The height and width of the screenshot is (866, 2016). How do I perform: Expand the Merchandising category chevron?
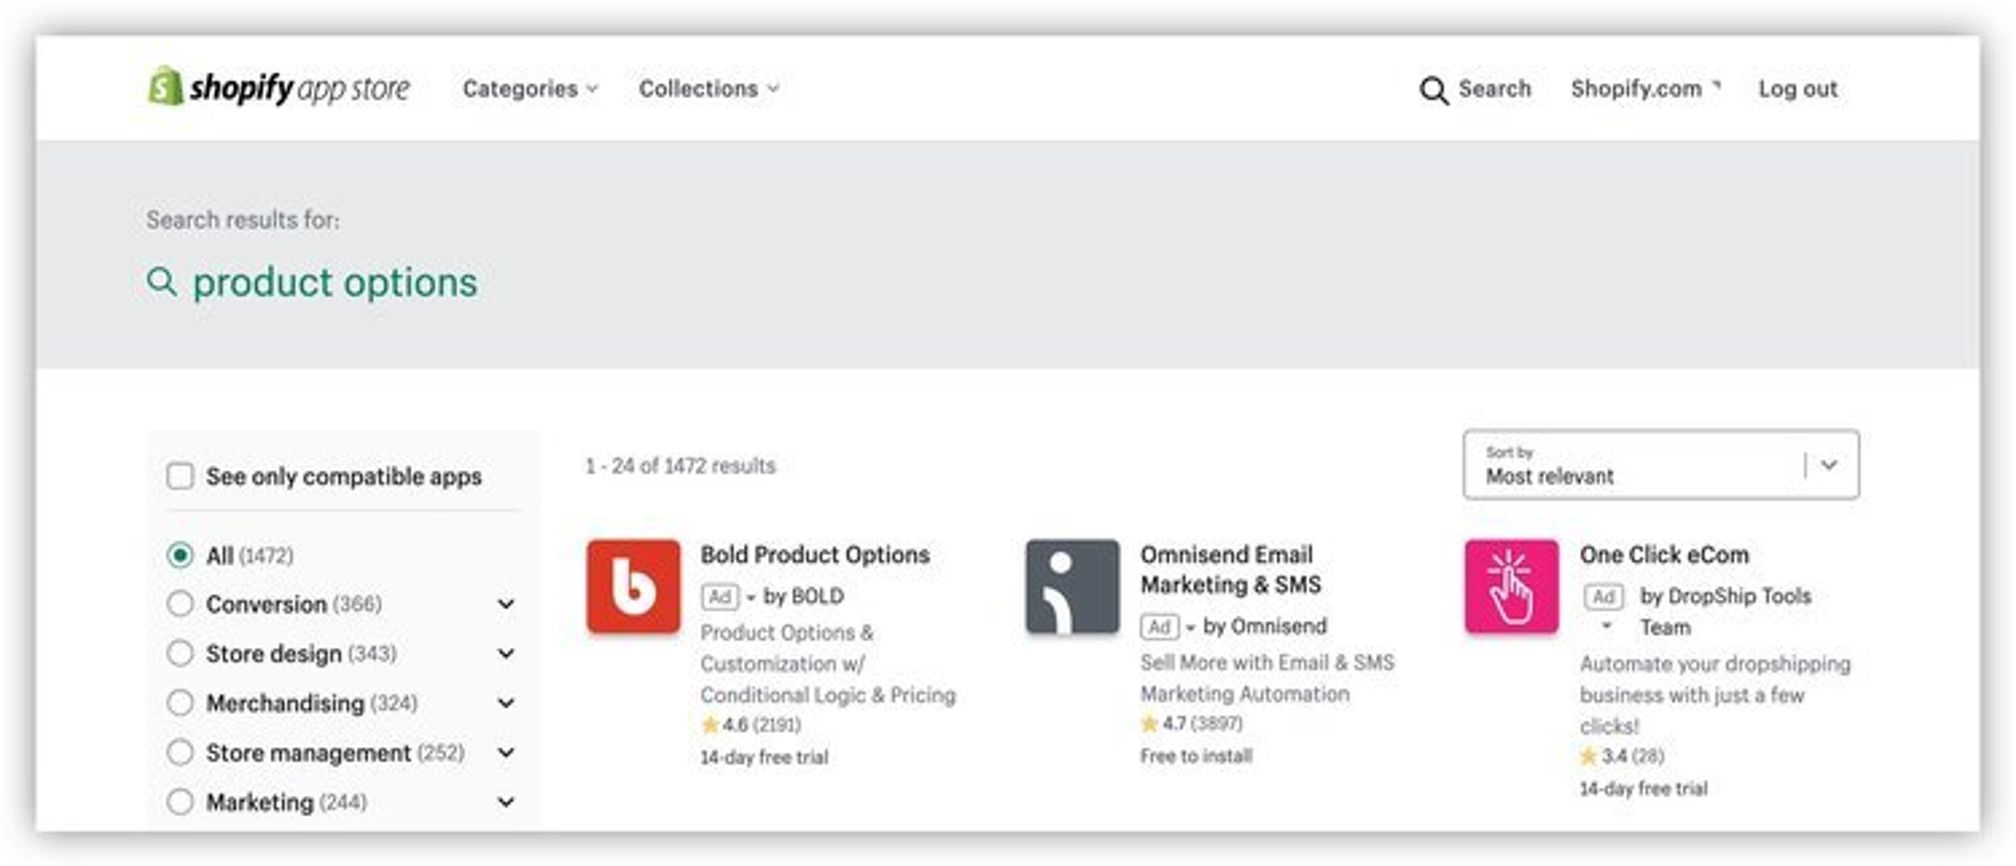coord(506,703)
